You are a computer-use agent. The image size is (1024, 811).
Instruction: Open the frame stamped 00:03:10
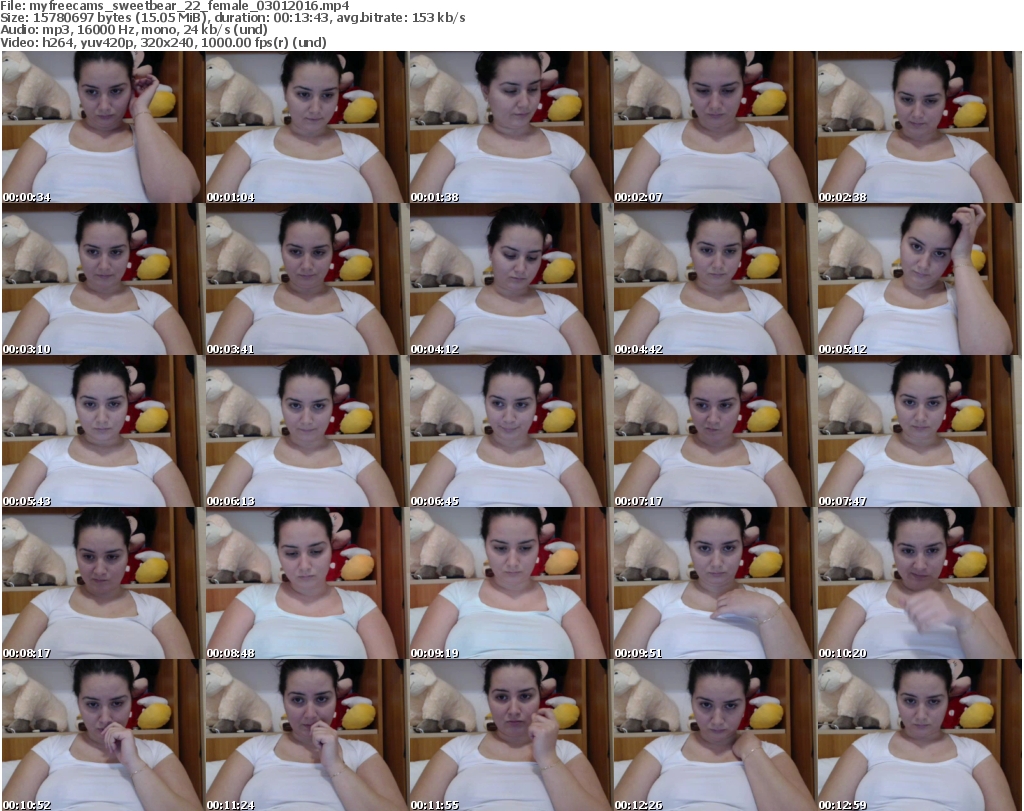tap(103, 279)
